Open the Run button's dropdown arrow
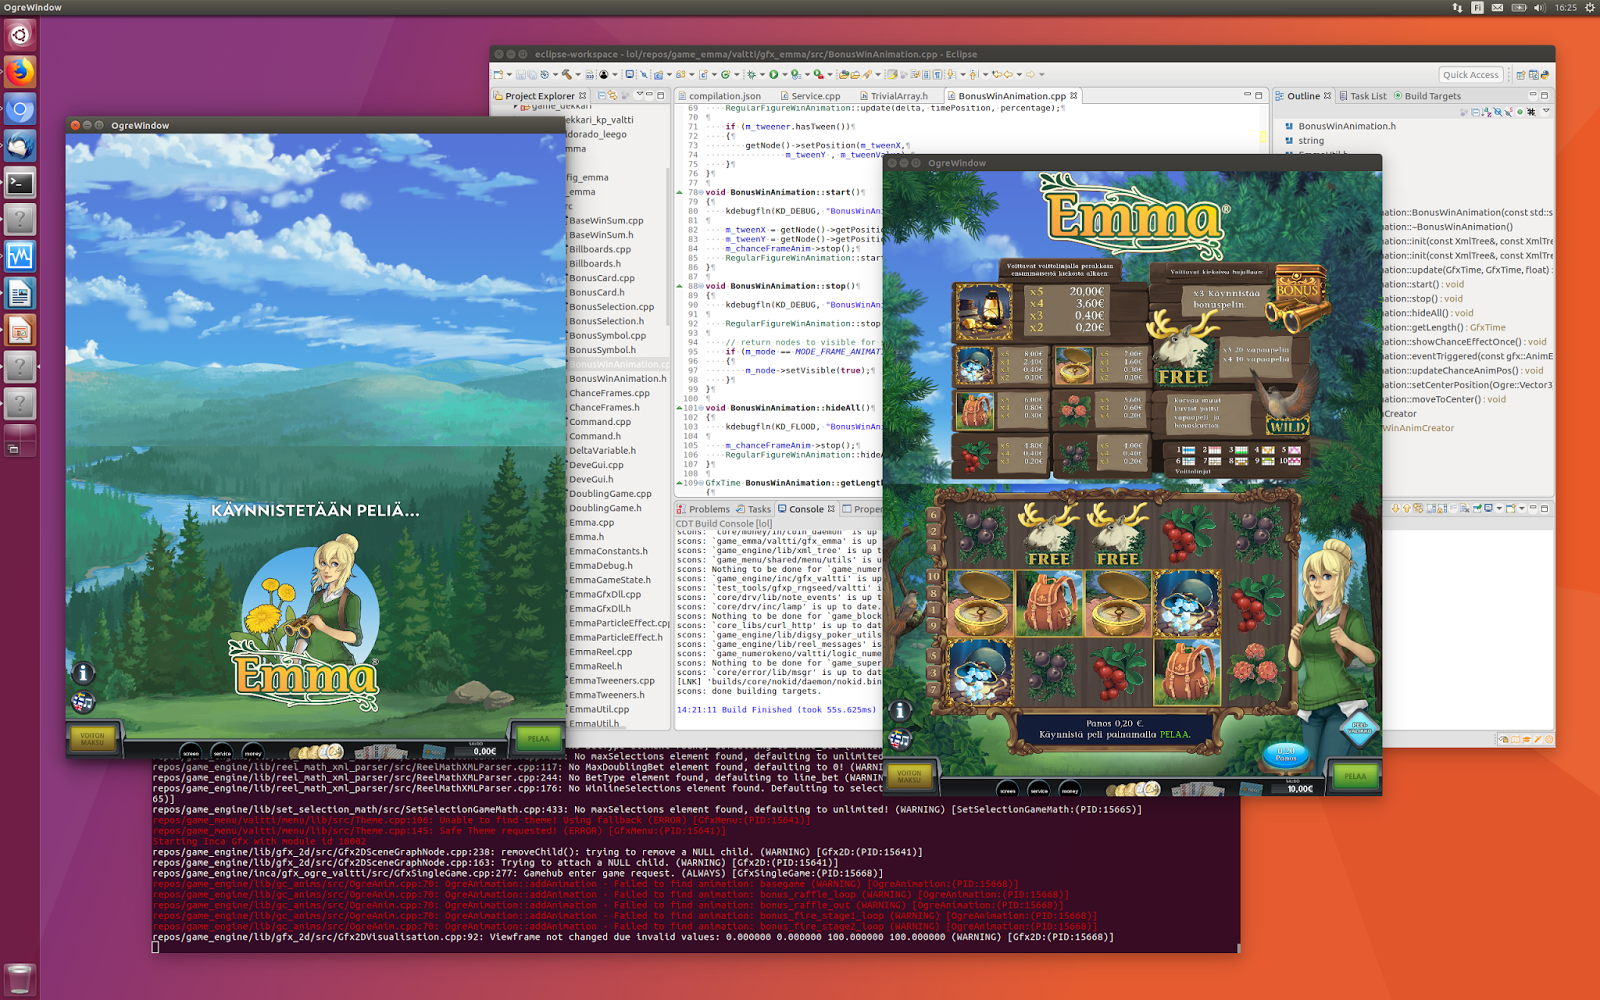 click(x=786, y=73)
